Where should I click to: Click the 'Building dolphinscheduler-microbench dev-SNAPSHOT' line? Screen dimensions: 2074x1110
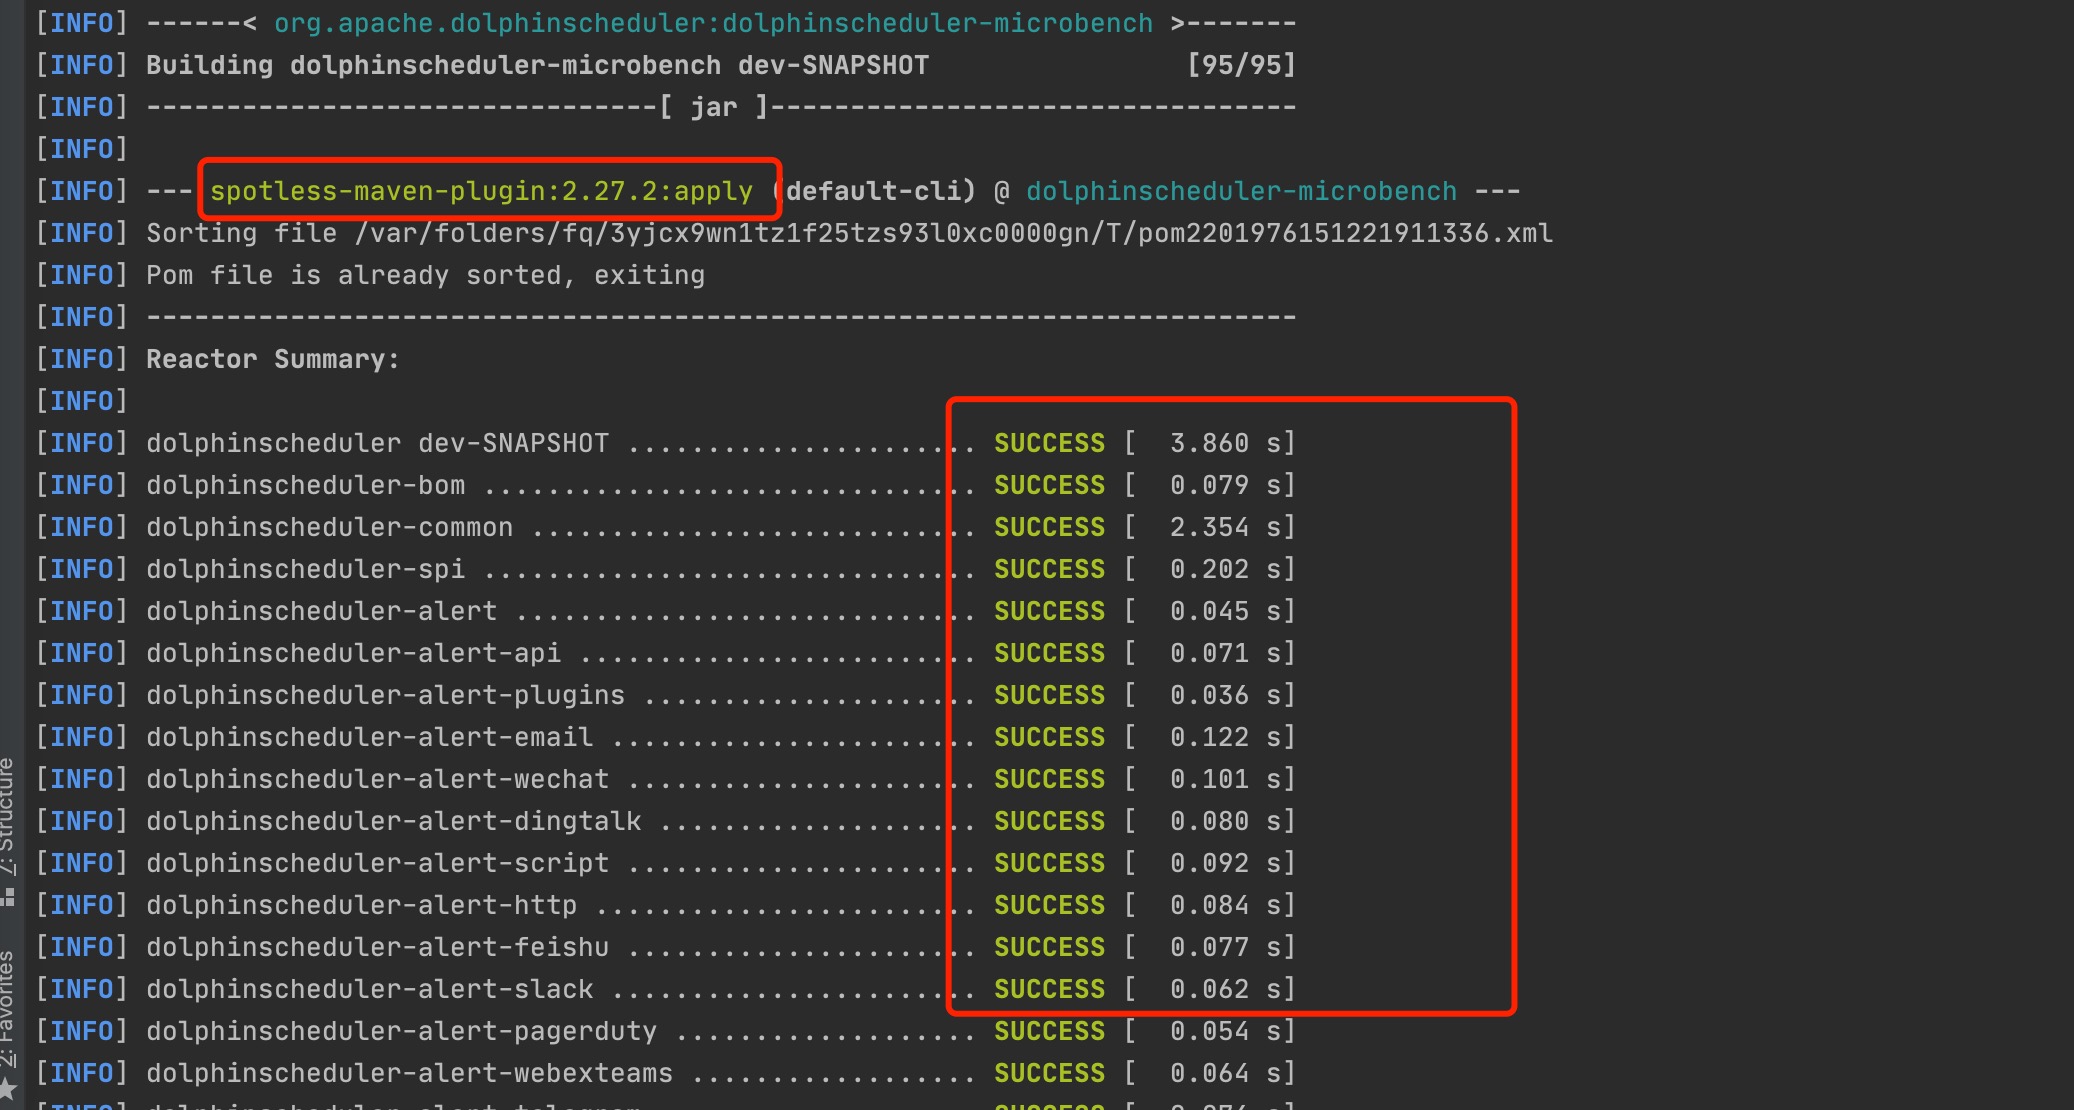(537, 65)
